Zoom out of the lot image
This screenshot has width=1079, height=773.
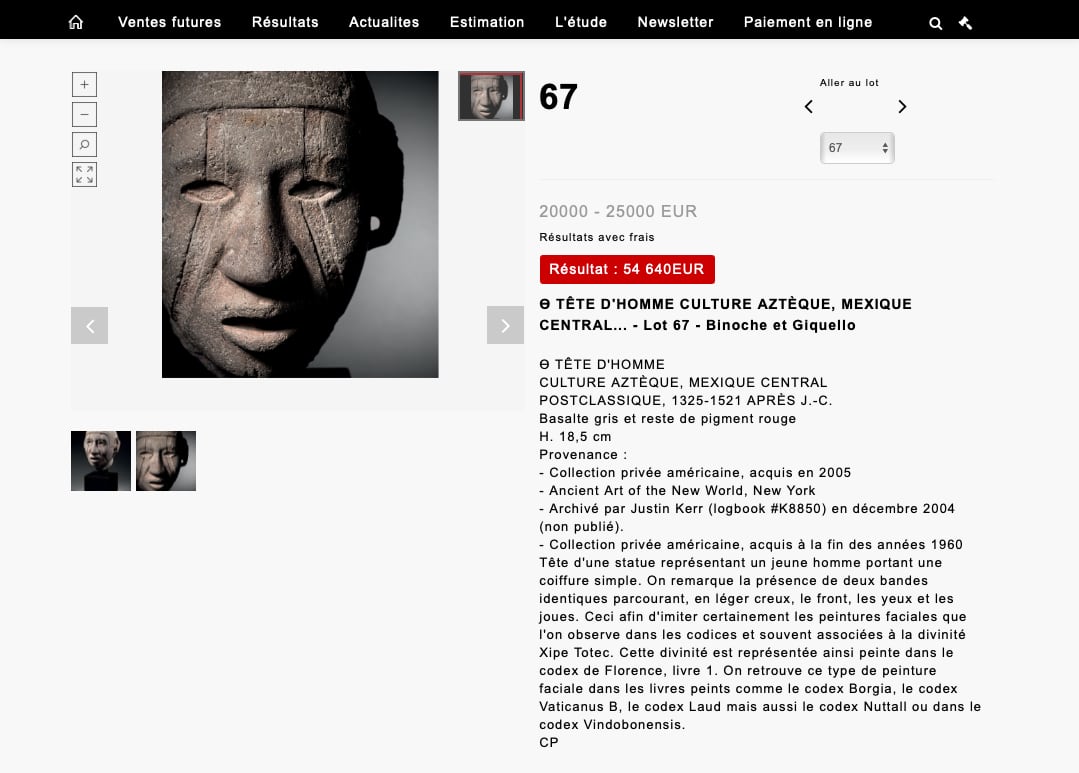pyautogui.click(x=85, y=114)
